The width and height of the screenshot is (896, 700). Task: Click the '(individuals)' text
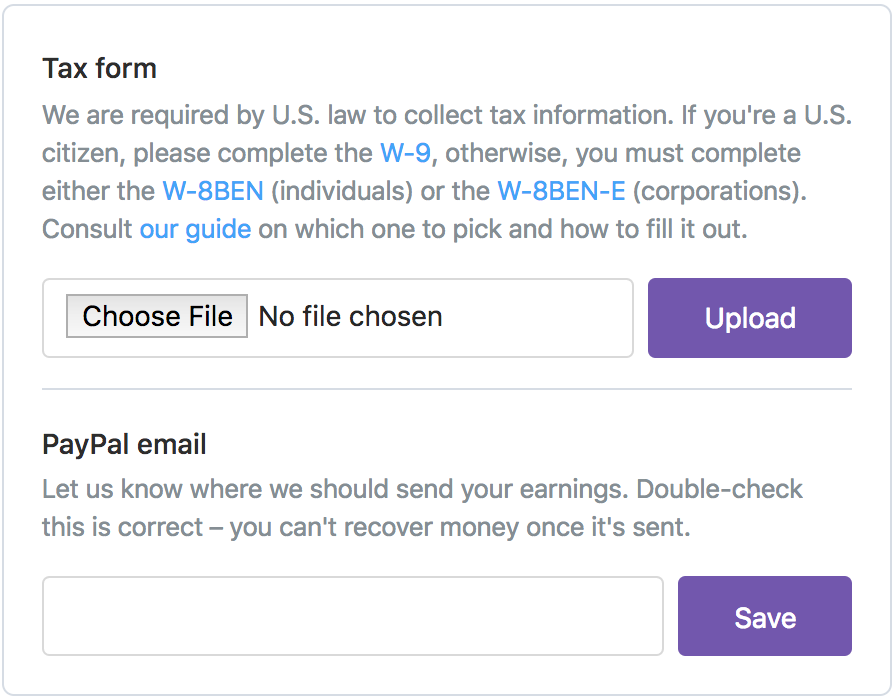[341, 191]
